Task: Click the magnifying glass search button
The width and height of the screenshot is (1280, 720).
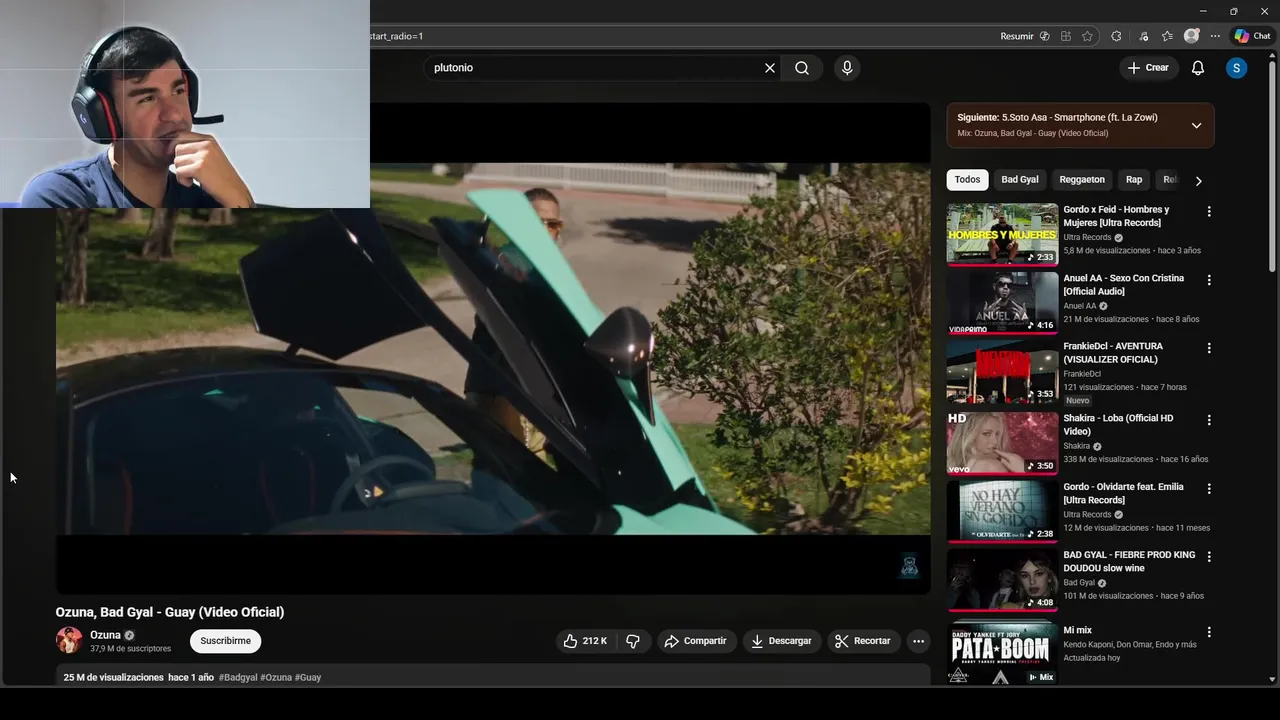Action: (x=802, y=68)
